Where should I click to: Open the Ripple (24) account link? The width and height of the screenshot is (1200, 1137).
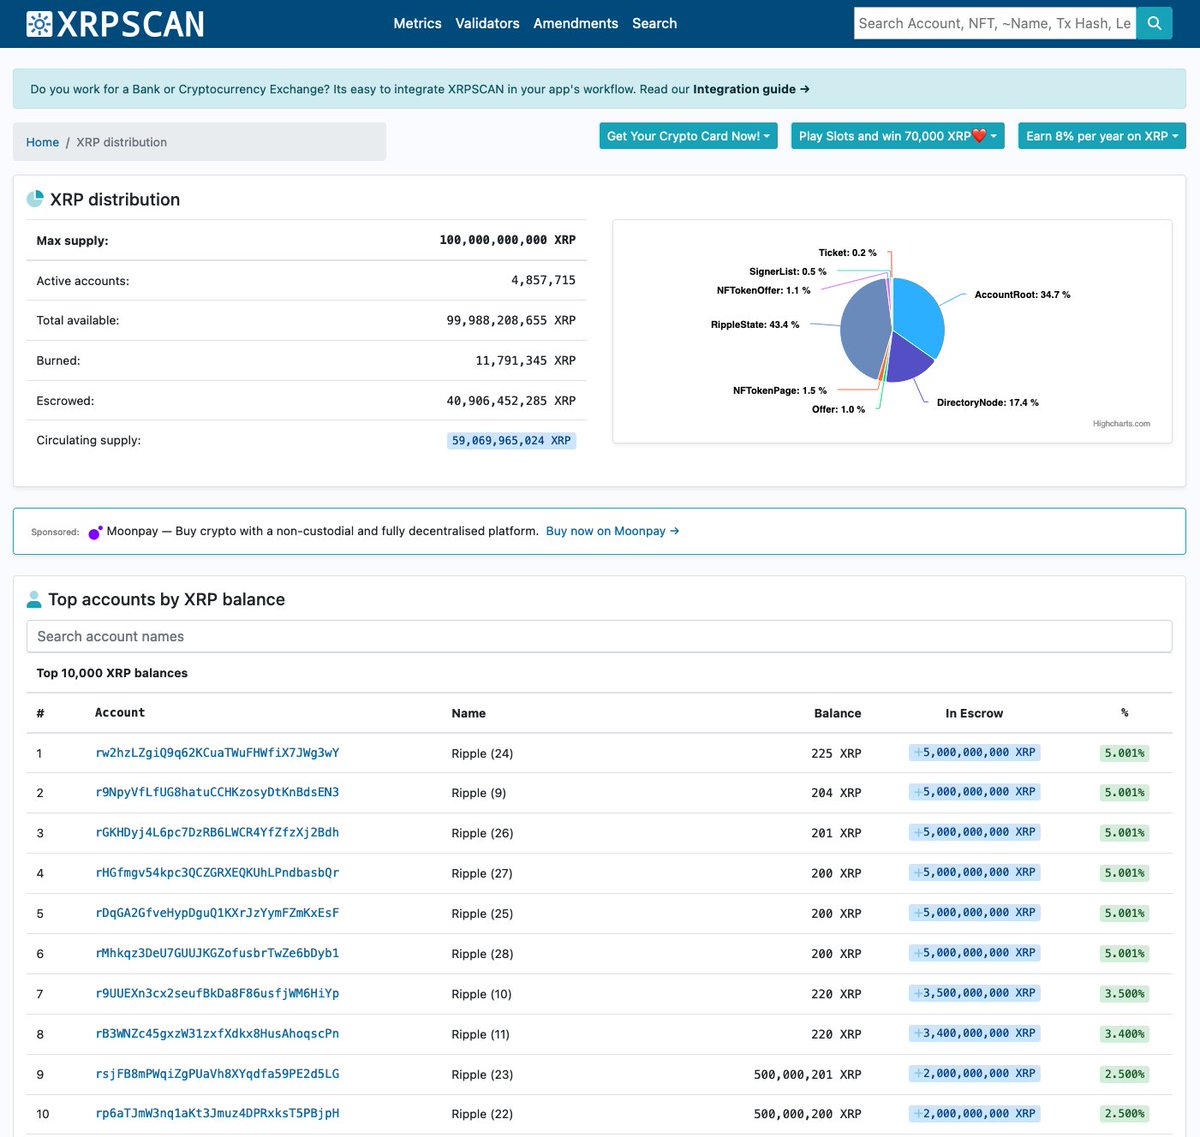pos(216,752)
